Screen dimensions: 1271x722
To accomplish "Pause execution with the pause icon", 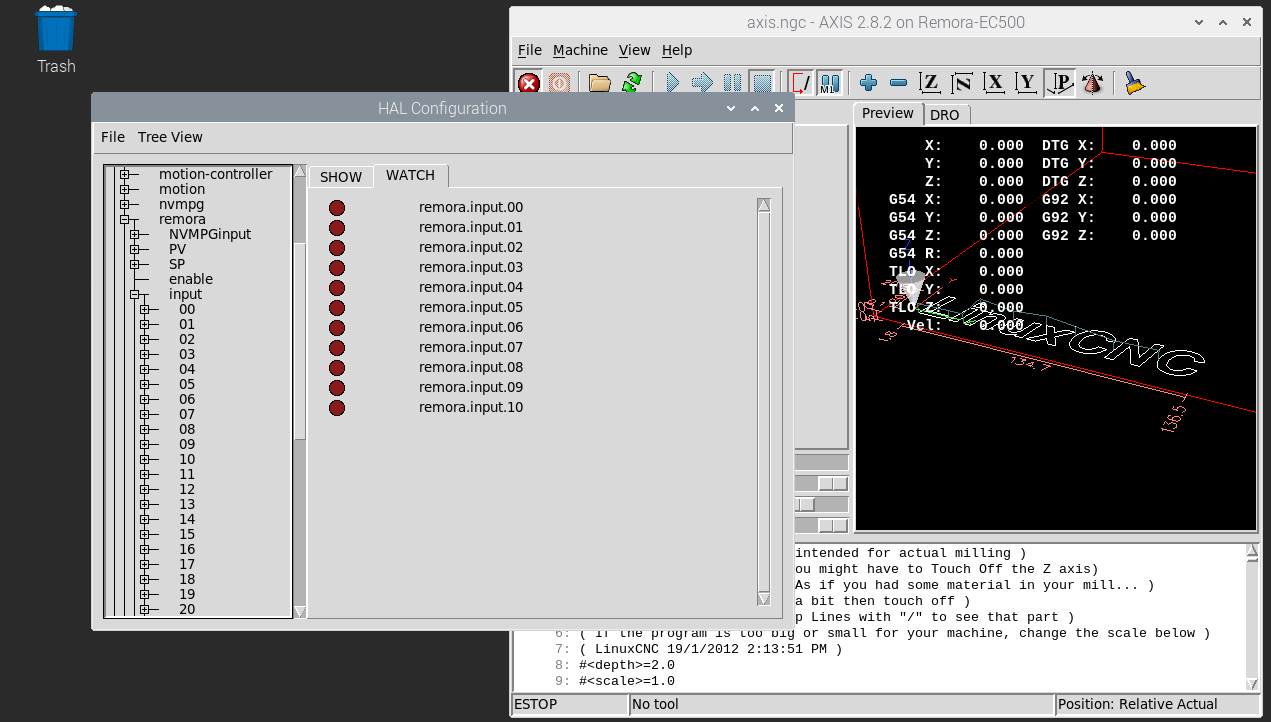I will point(732,83).
